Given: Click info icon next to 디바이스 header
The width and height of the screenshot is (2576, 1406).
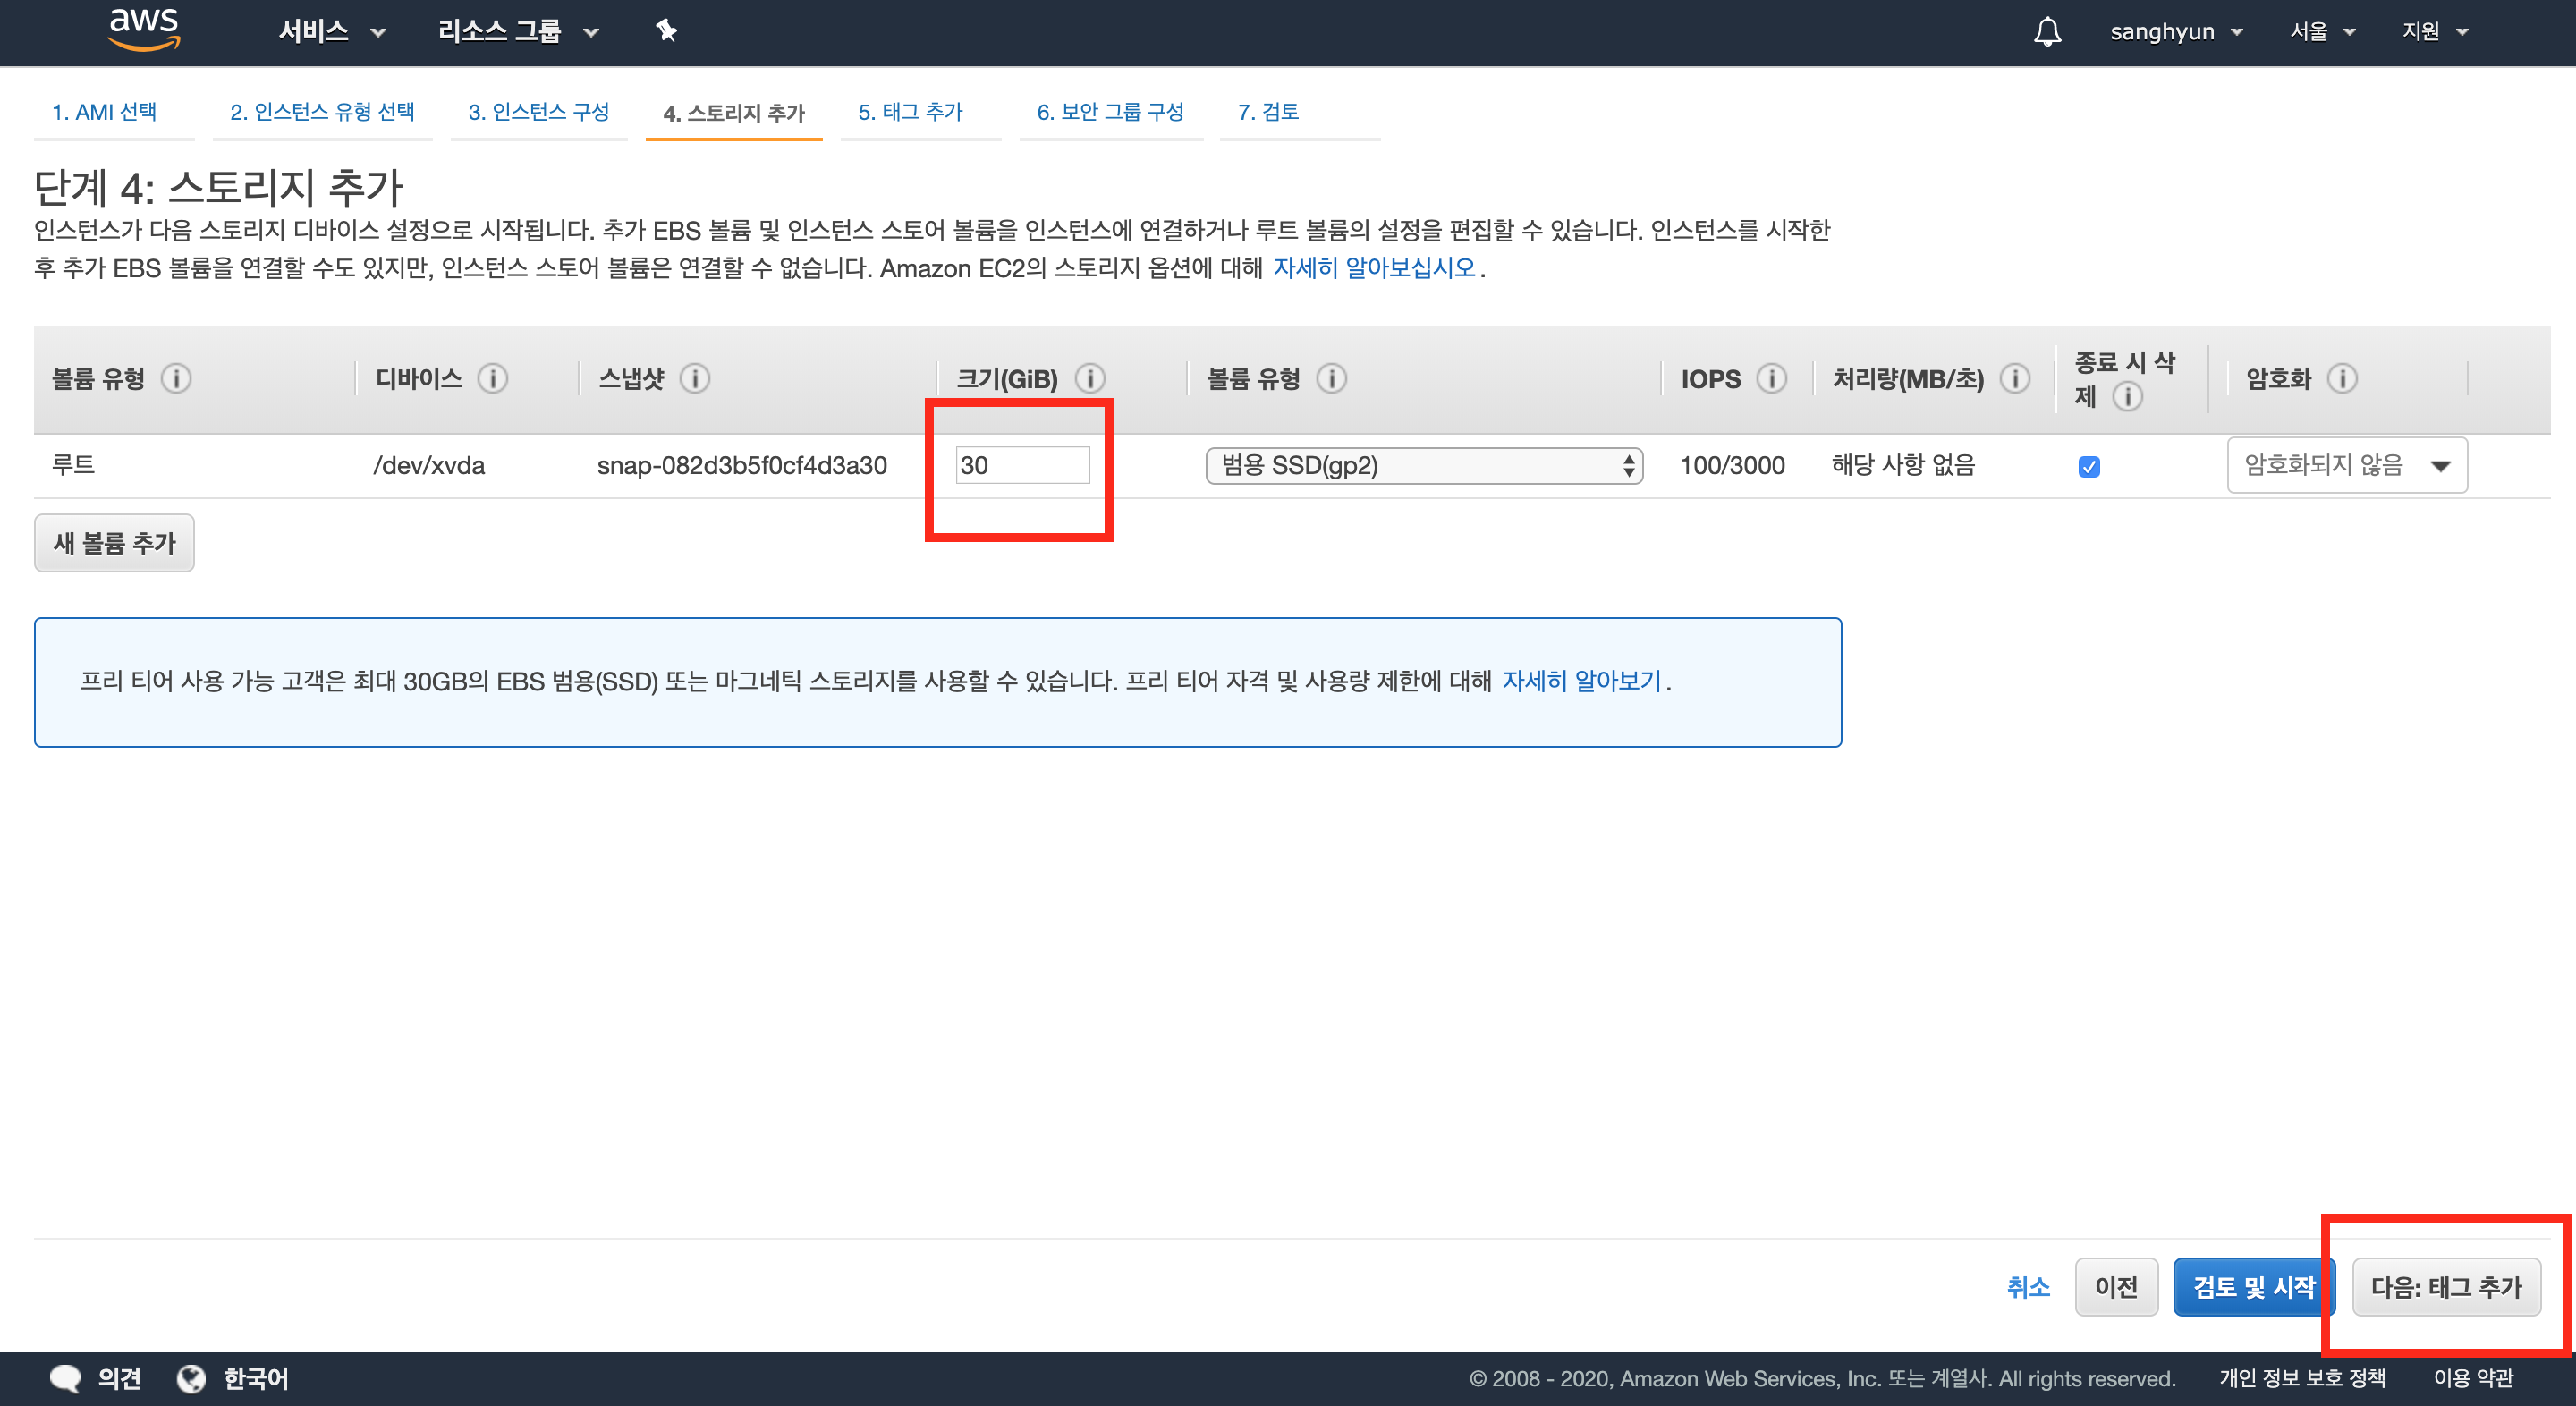Looking at the screenshot, I should [x=493, y=379].
